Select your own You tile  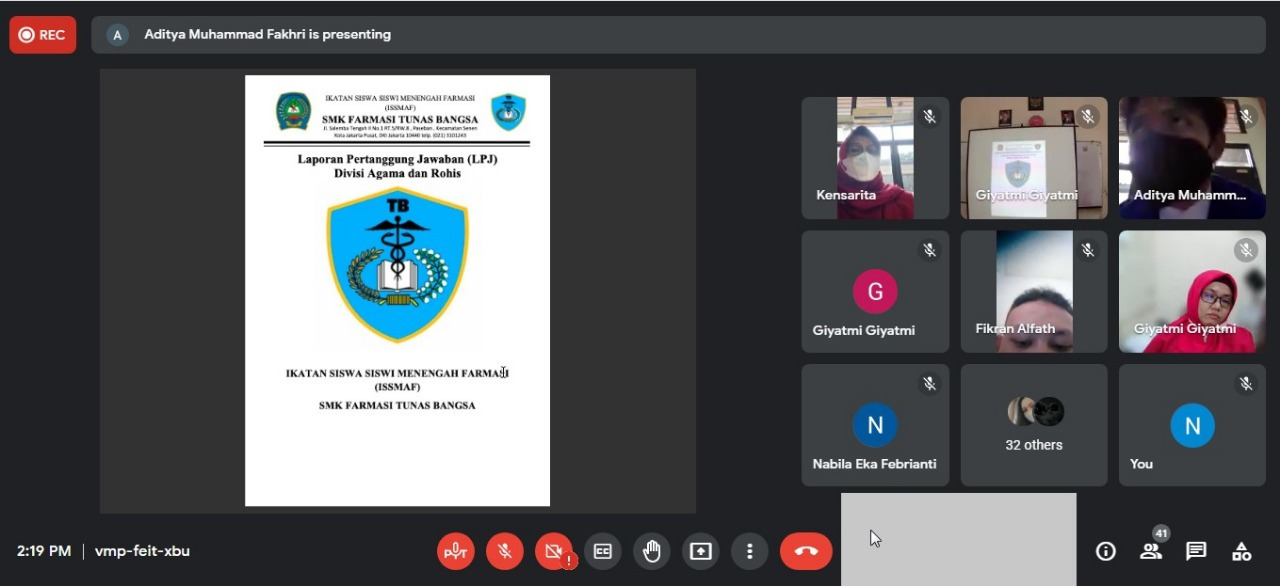(1192, 425)
